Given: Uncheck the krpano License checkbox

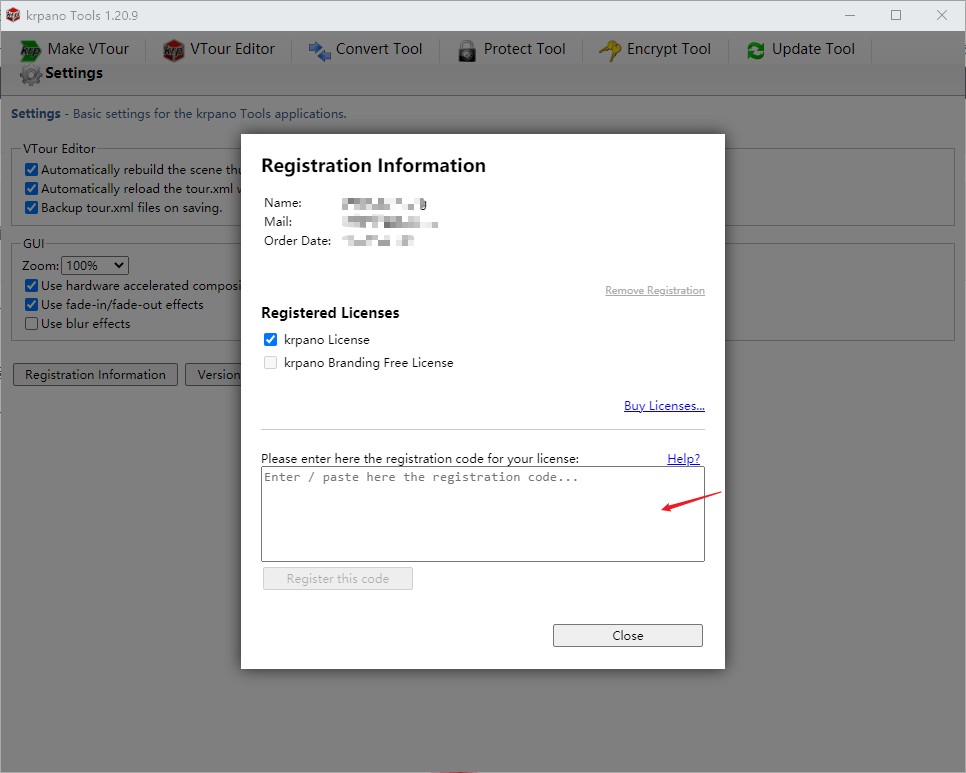Looking at the screenshot, I should coord(270,340).
